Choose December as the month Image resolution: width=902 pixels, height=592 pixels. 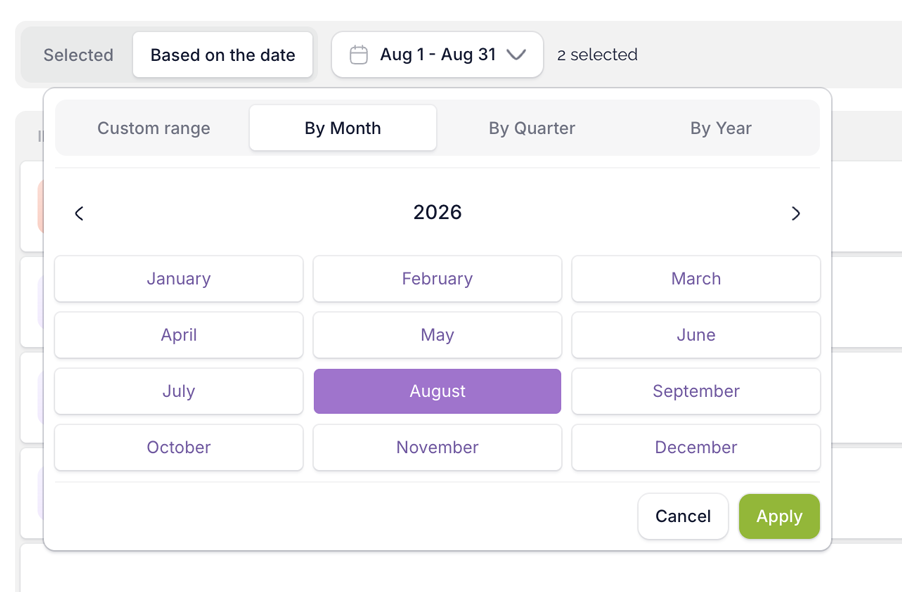[x=696, y=448]
